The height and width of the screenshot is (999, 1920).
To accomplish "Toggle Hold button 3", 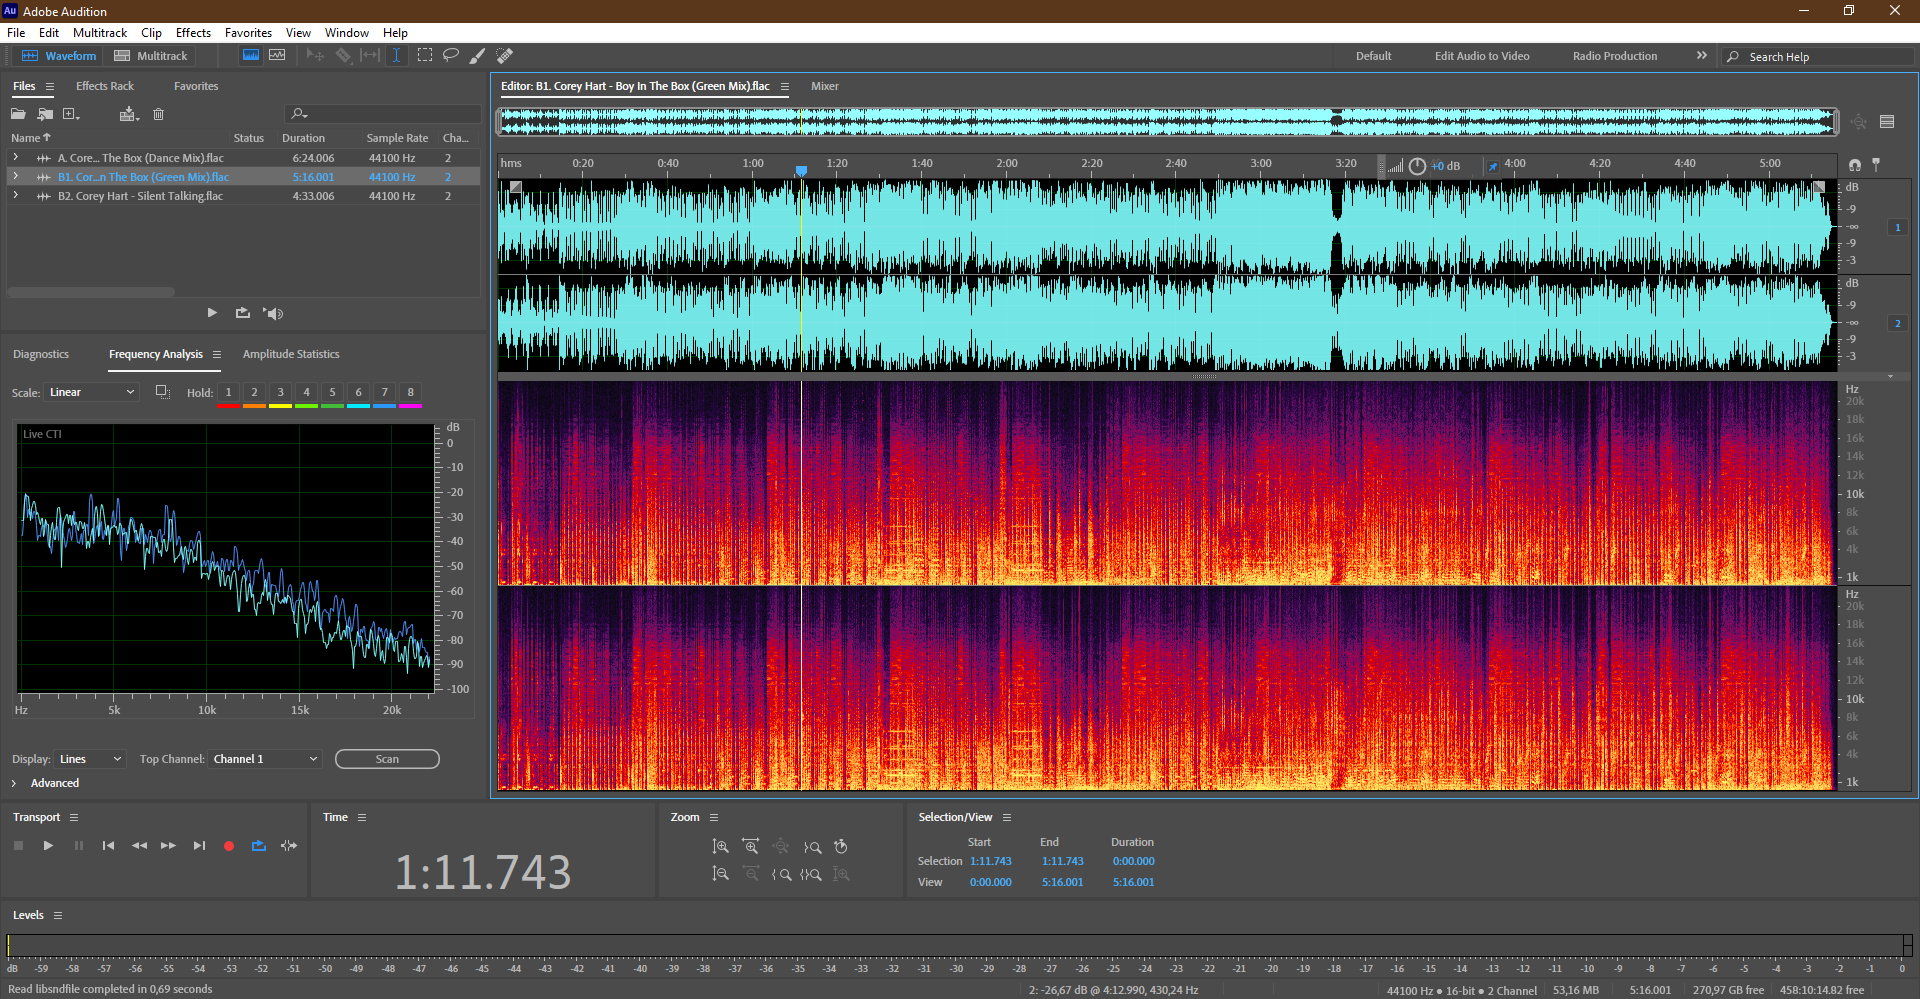I will click(x=280, y=393).
